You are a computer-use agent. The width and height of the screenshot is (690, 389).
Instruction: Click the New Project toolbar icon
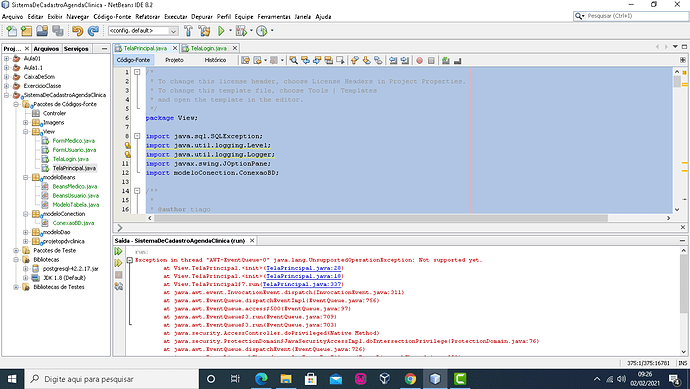(x=26, y=31)
